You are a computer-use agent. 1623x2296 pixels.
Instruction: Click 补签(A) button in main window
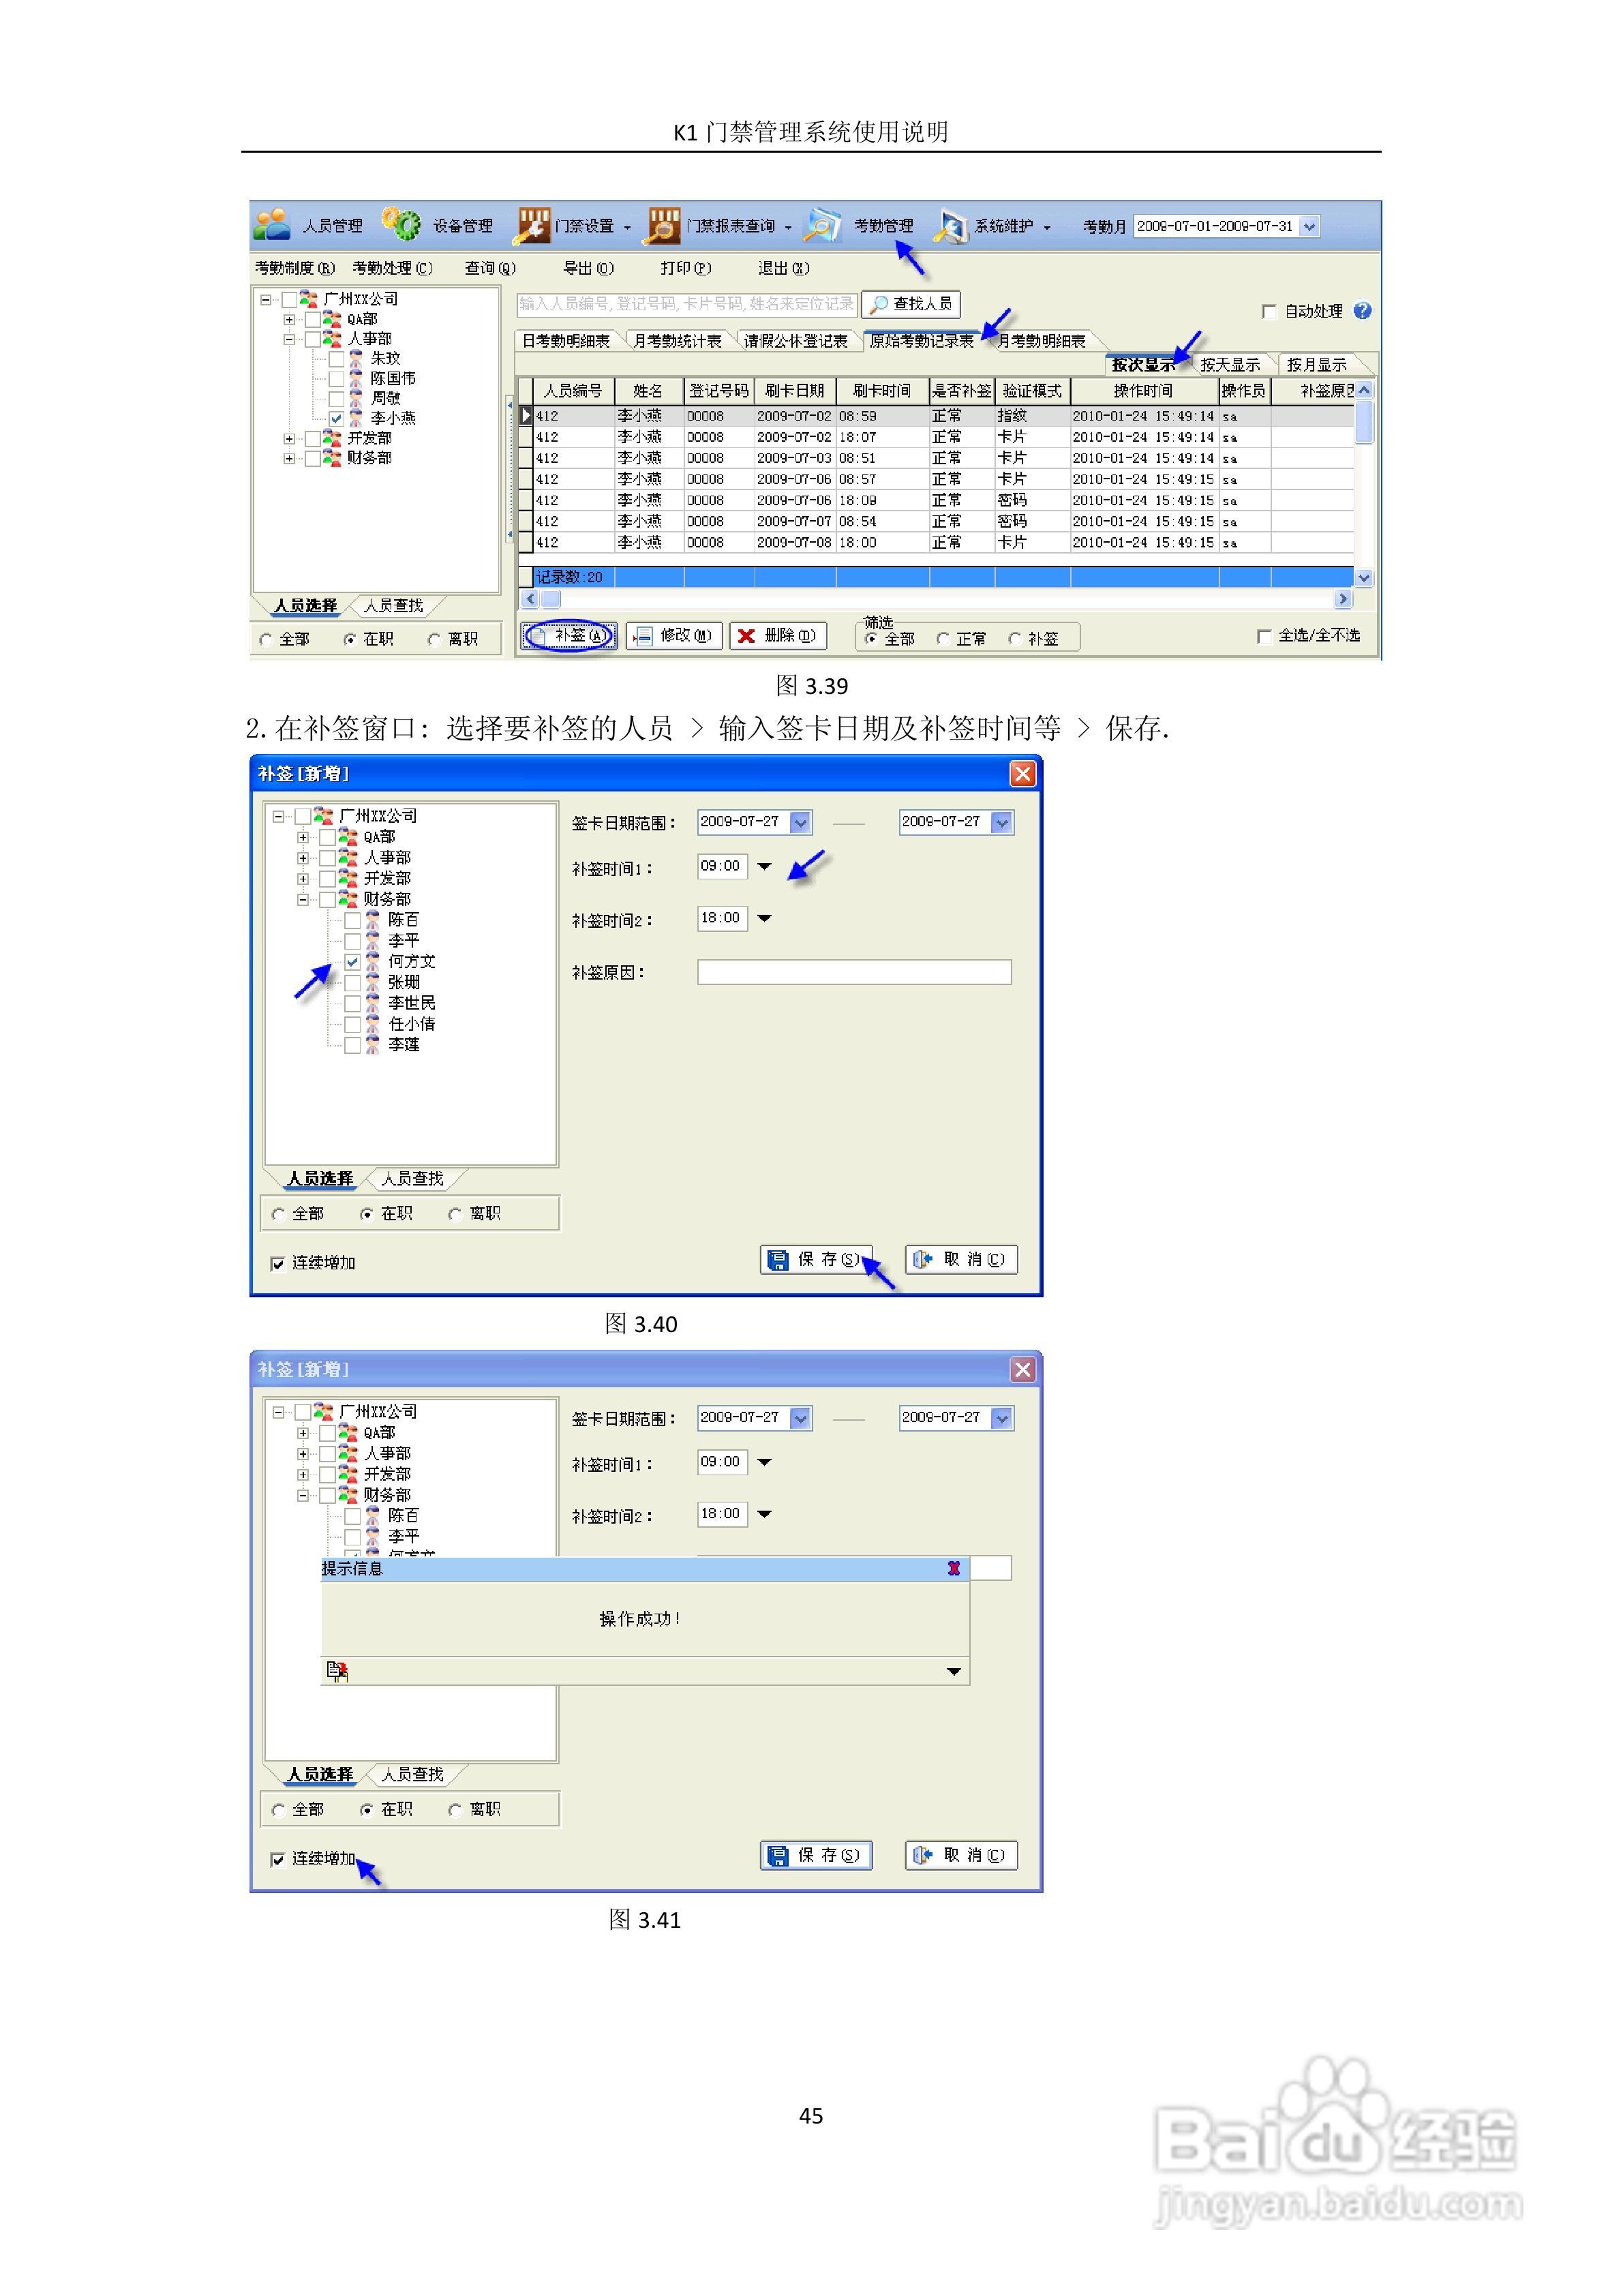tap(570, 636)
